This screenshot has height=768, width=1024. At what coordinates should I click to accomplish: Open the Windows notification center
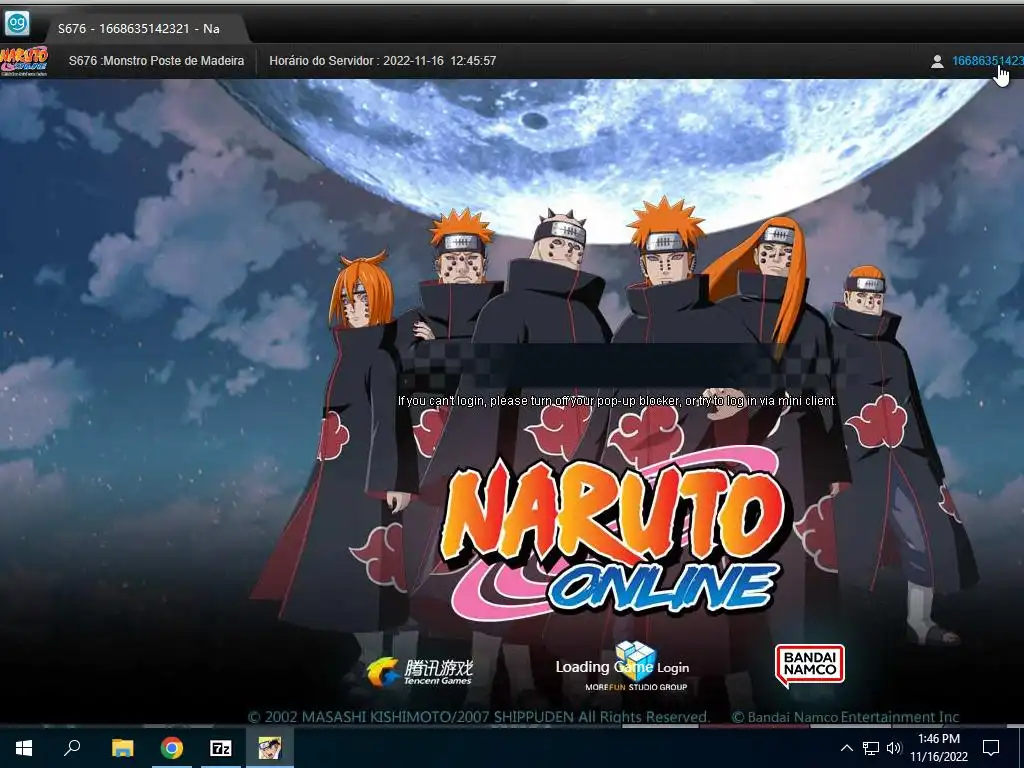tap(991, 748)
